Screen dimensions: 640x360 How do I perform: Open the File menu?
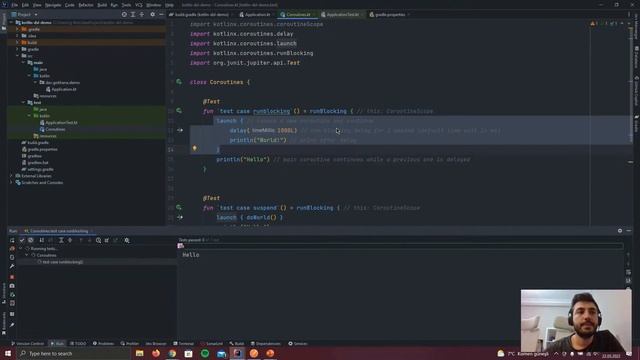coord(15,5)
